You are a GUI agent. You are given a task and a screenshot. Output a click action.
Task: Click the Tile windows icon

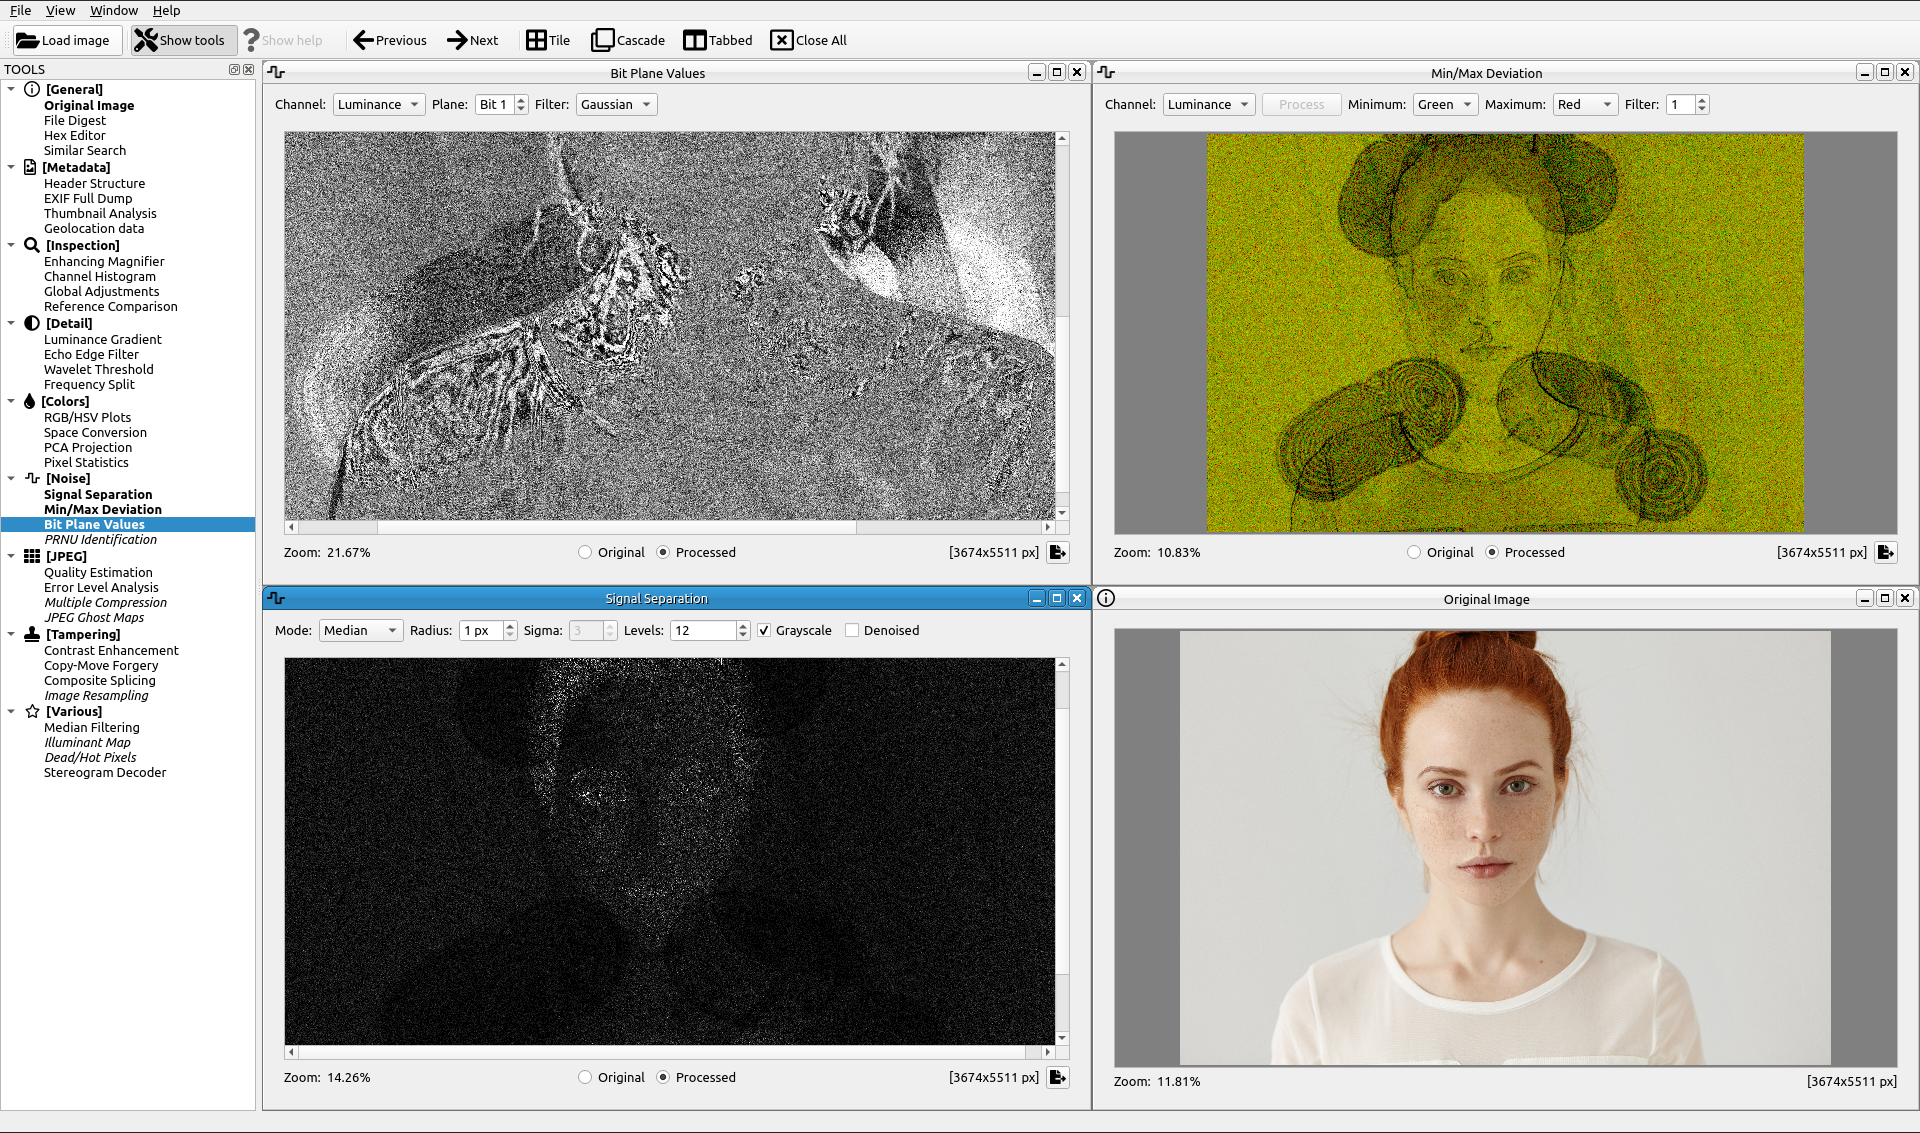pos(537,40)
